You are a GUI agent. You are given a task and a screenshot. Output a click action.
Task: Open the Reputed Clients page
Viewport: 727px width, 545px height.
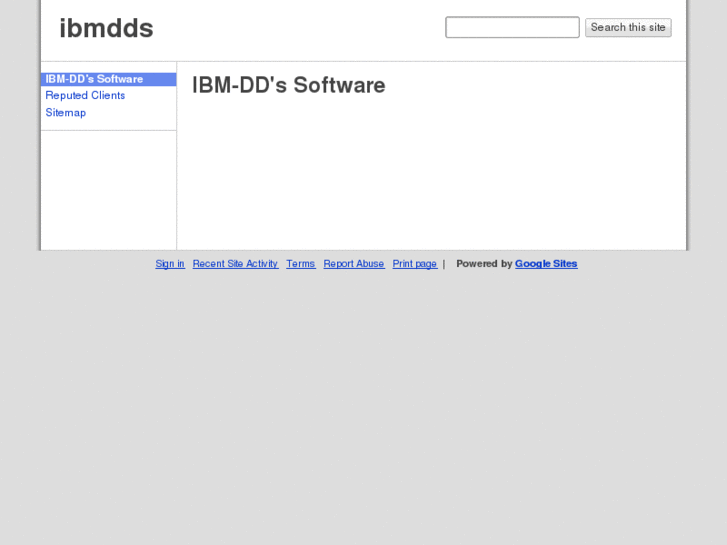[x=85, y=96]
